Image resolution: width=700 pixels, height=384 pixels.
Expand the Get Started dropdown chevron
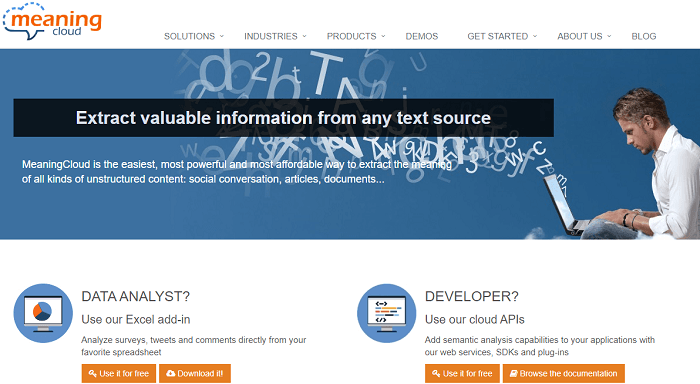[x=535, y=36]
